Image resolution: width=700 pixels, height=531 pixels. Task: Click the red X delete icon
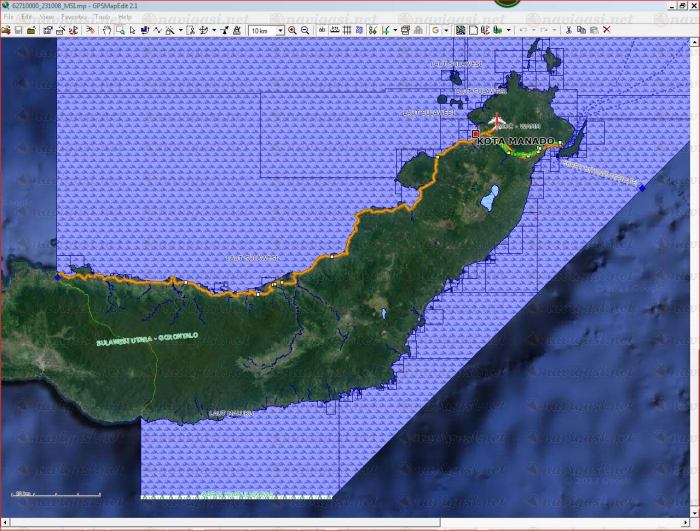[x=606, y=30]
